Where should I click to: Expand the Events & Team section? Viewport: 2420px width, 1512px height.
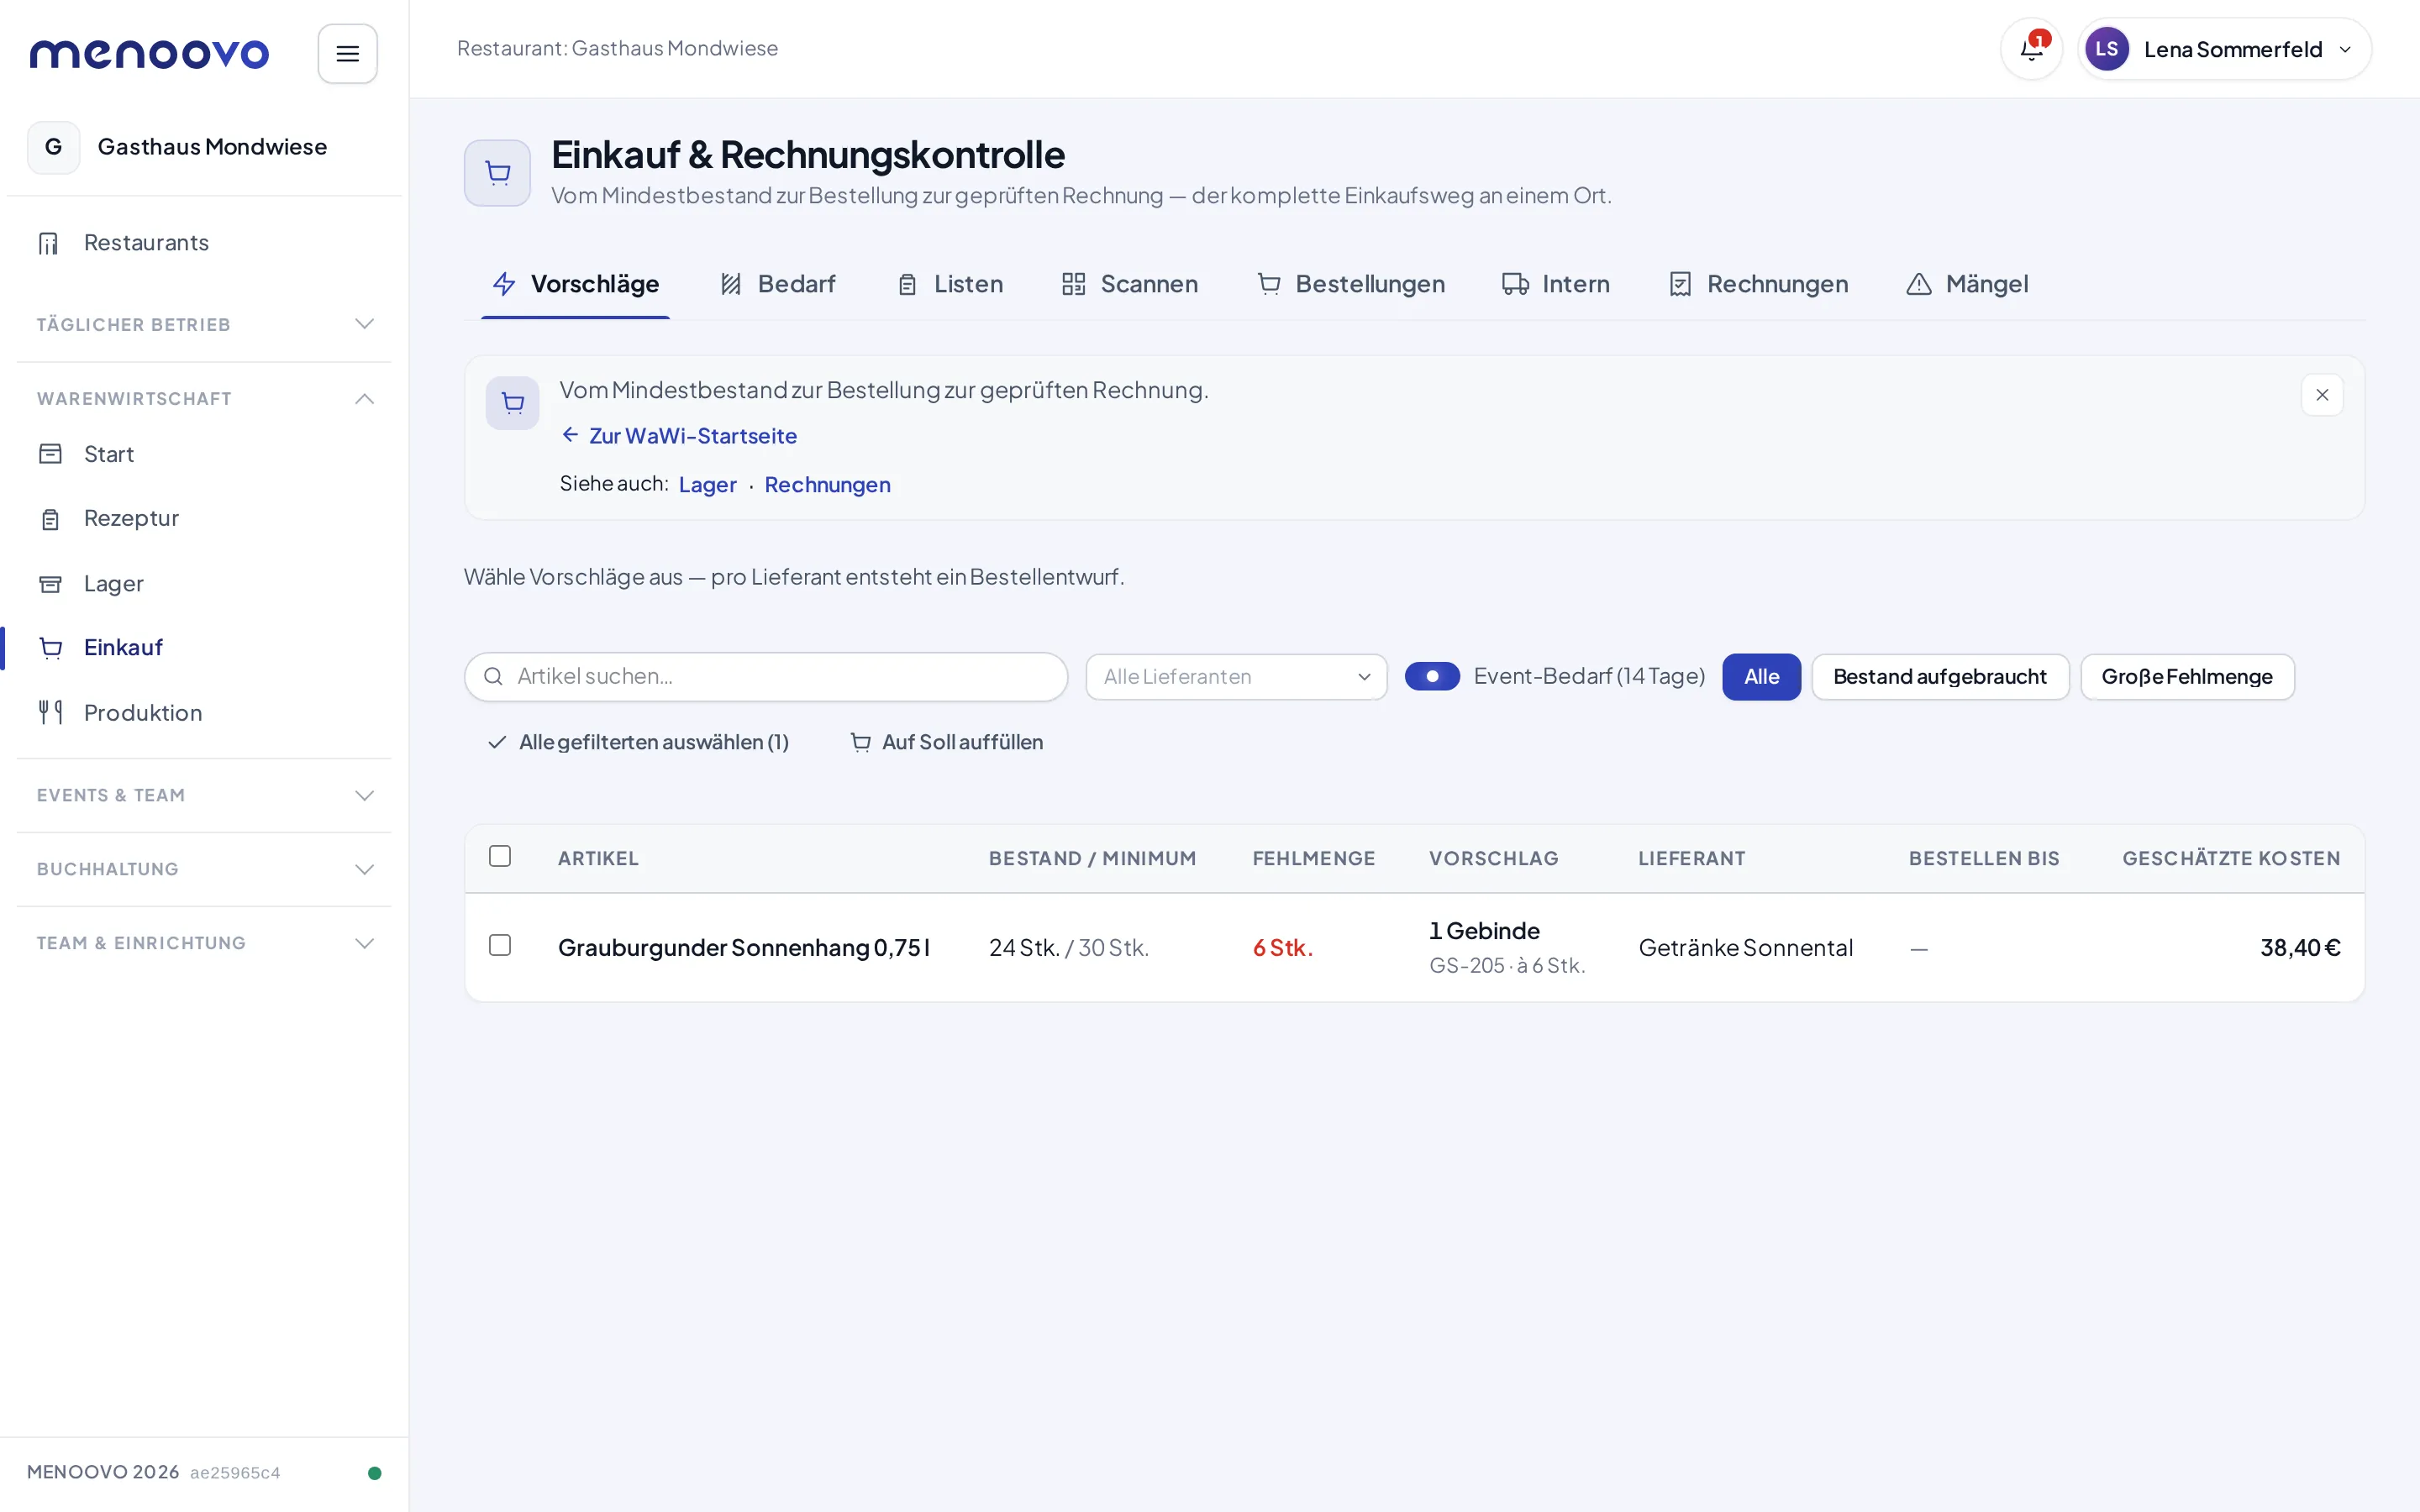(204, 796)
